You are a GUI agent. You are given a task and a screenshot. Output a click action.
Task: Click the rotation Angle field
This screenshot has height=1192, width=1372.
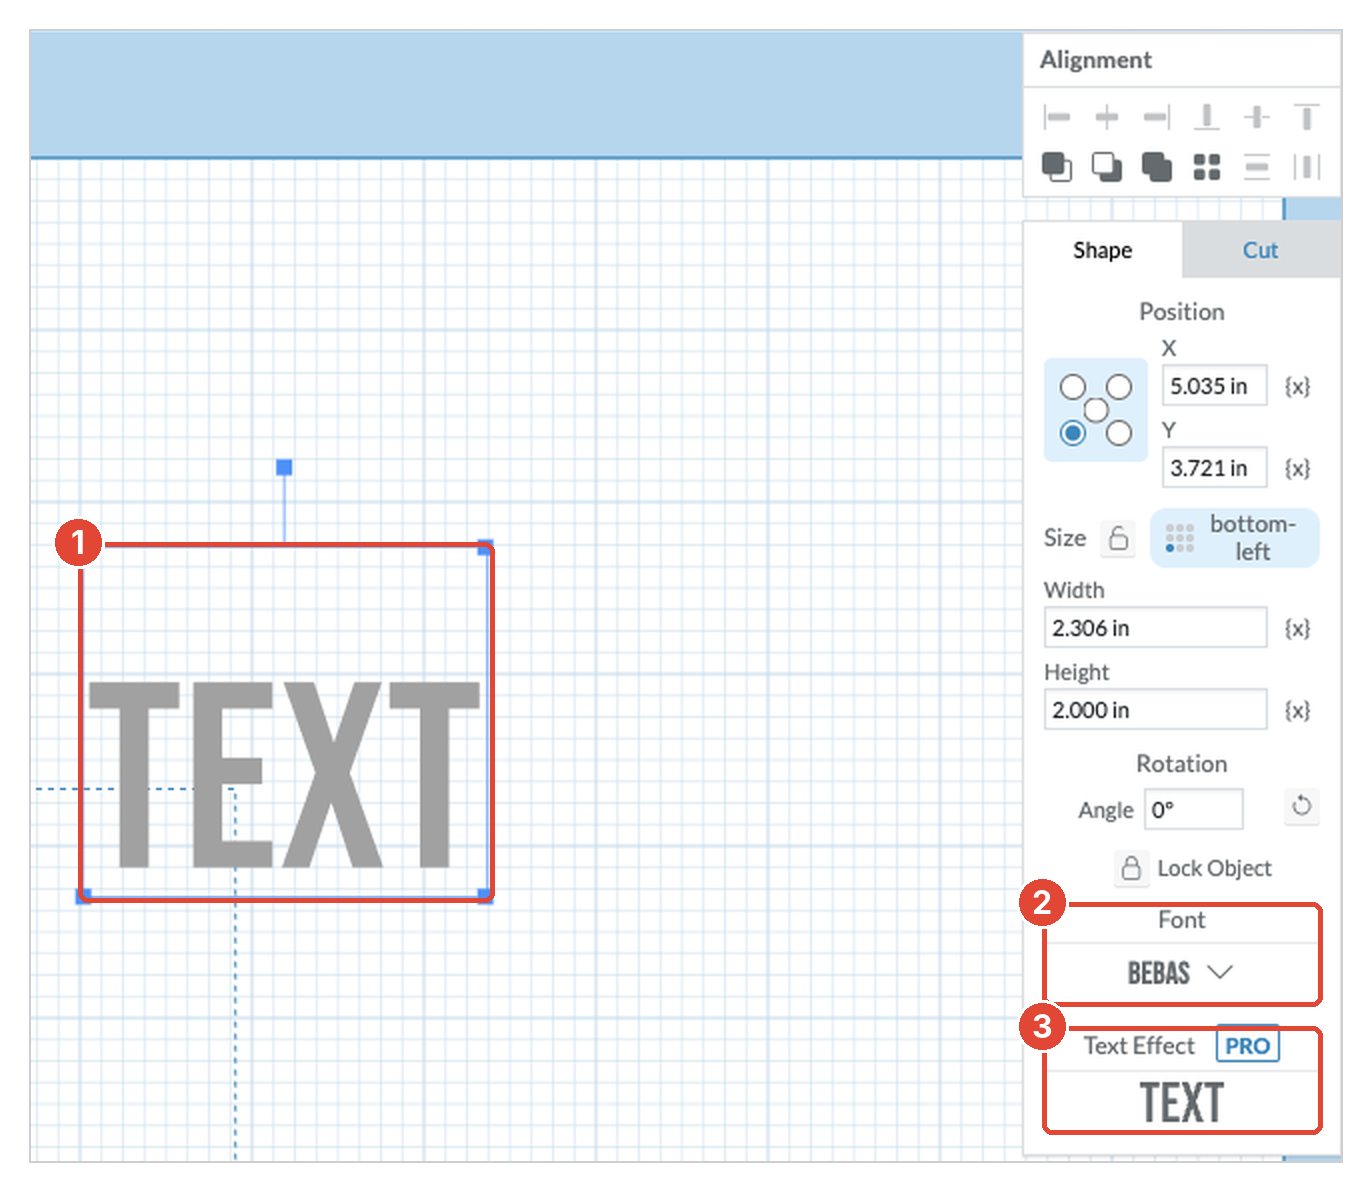click(x=1193, y=810)
